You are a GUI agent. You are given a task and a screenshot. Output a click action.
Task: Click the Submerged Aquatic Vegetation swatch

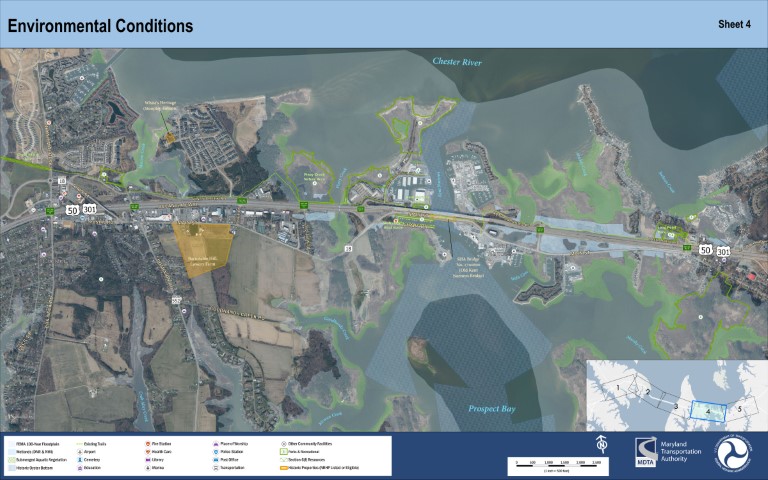point(11,460)
